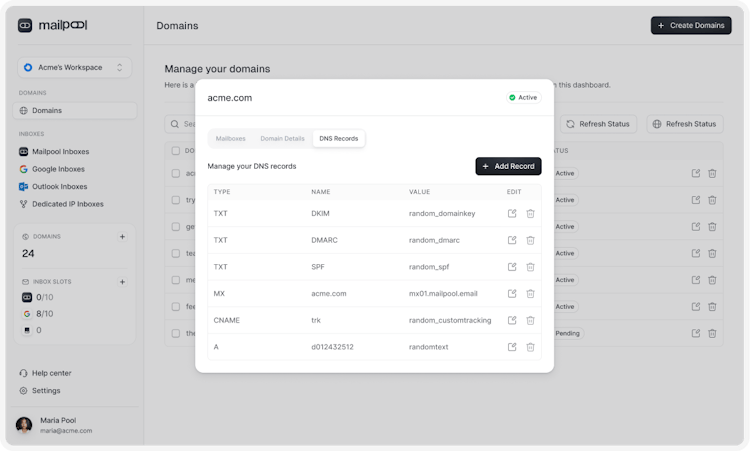
Task: Select the DNS Records tab
Action: (x=338, y=138)
